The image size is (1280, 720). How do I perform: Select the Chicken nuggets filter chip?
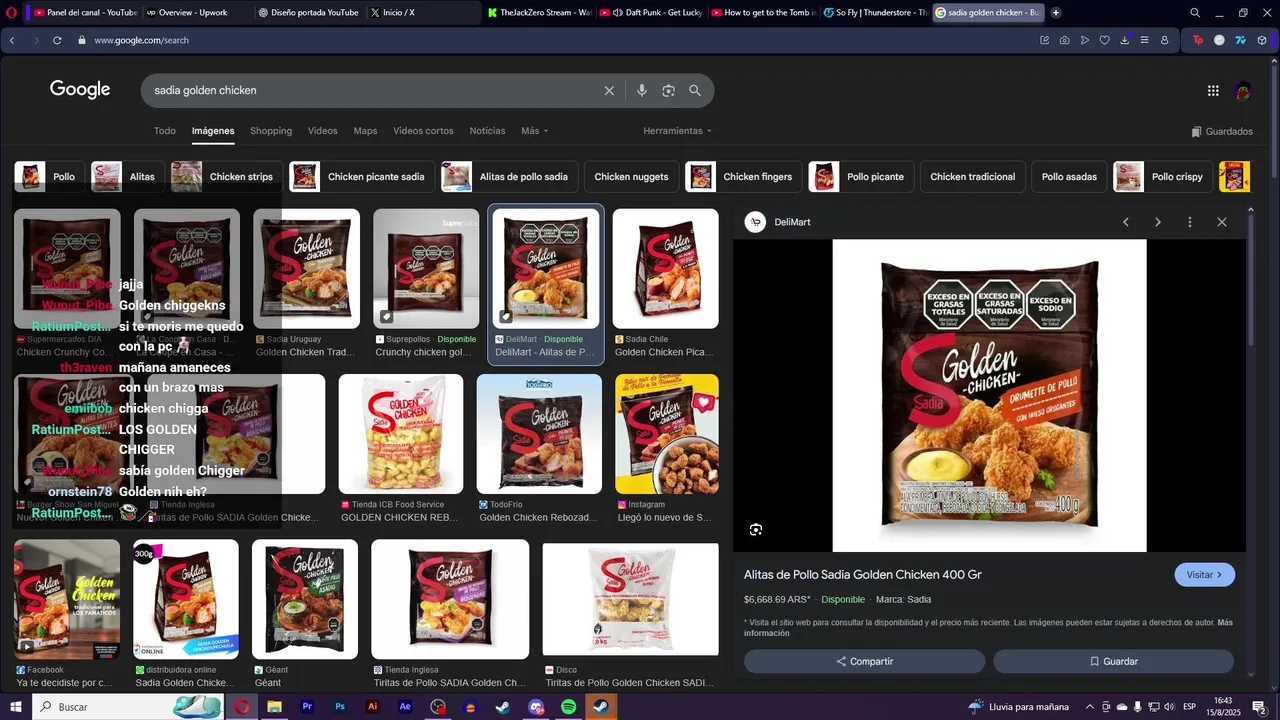coord(631,177)
